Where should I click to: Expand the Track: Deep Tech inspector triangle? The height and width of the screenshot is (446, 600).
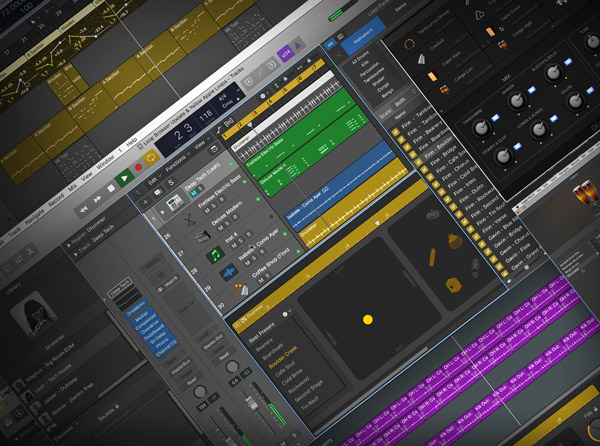(x=76, y=253)
